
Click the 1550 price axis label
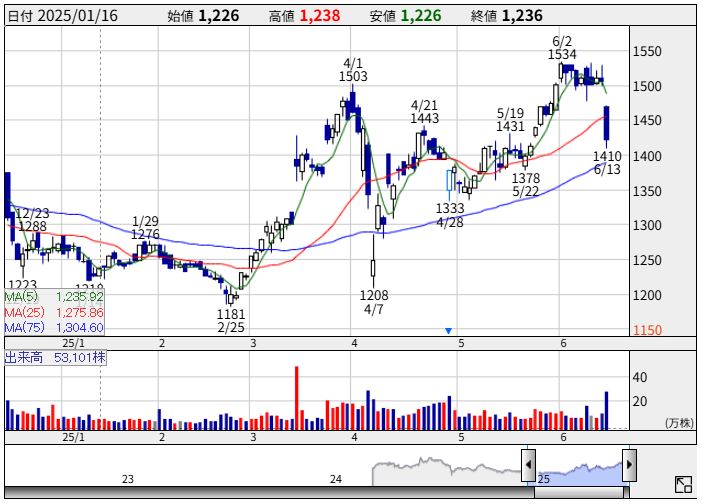[647, 51]
